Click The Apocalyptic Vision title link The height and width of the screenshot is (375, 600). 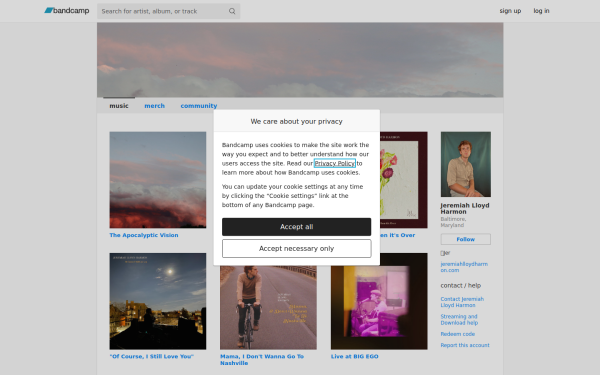tap(144, 235)
